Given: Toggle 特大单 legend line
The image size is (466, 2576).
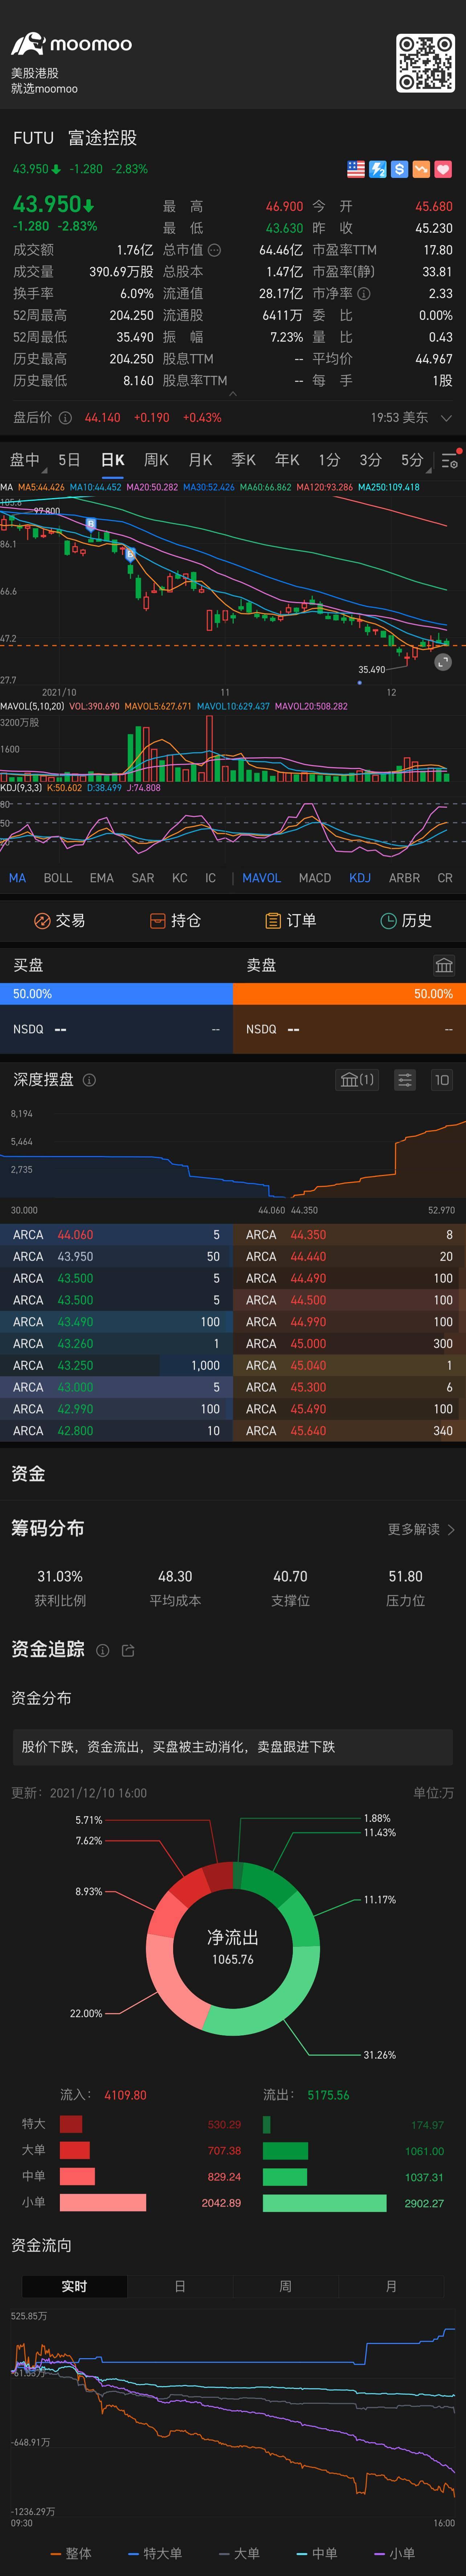Looking at the screenshot, I should click(155, 2553).
